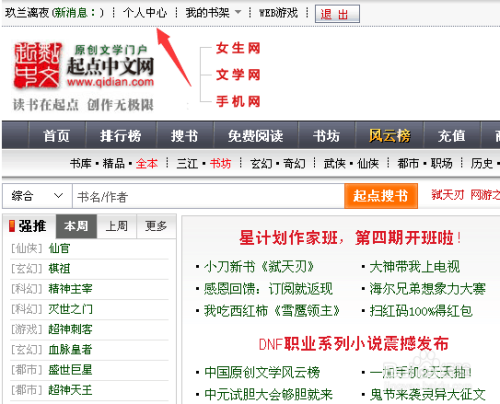This screenshot has width=500, height=404.
Task: Open recommended book 超神刺客
Action: (x=70, y=329)
